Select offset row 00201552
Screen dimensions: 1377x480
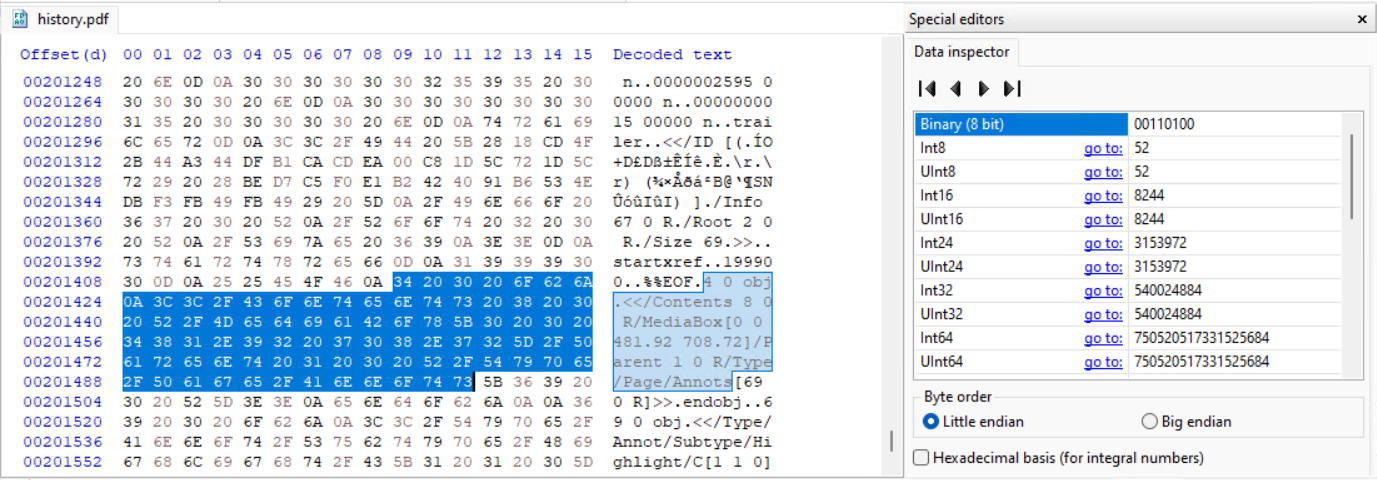(x=64, y=462)
